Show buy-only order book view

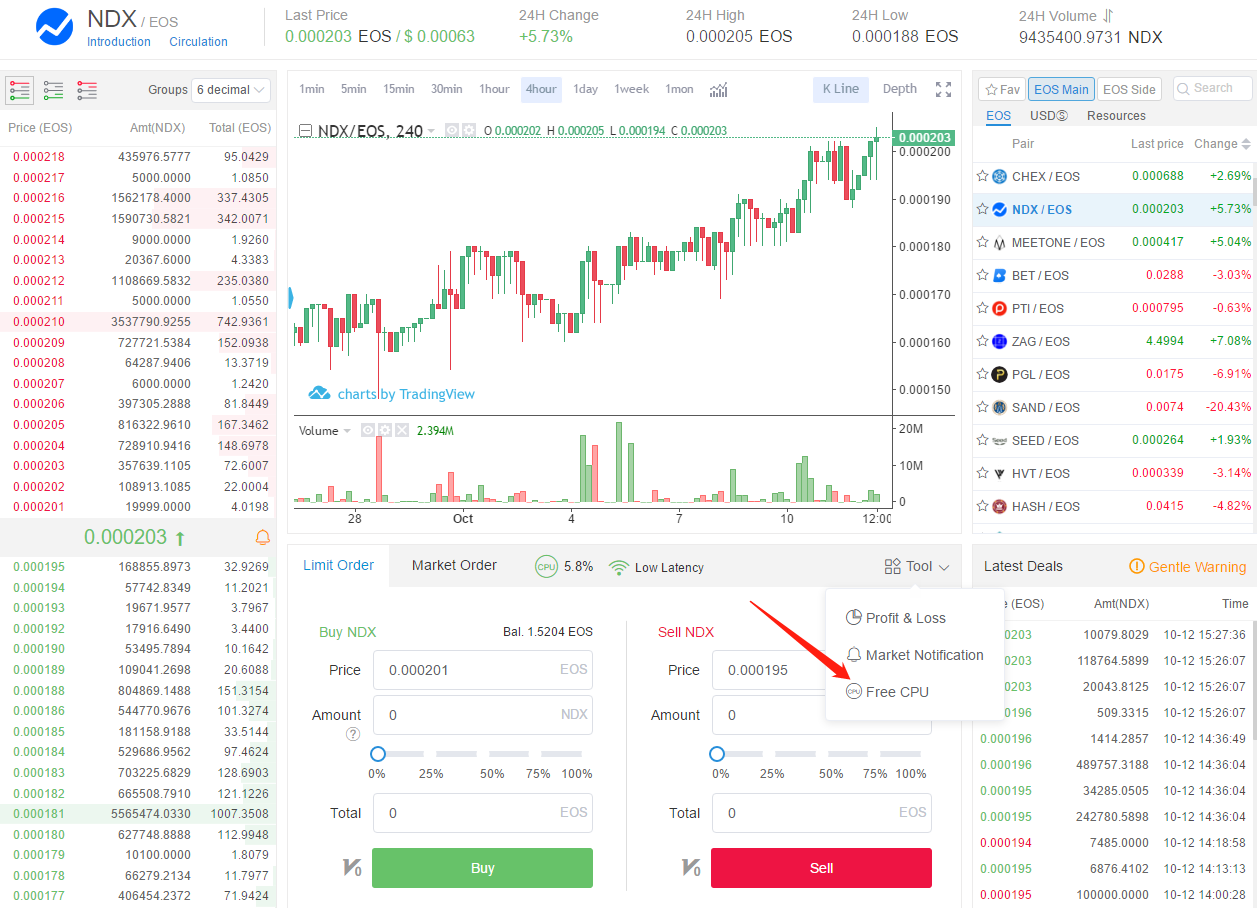(x=54, y=90)
